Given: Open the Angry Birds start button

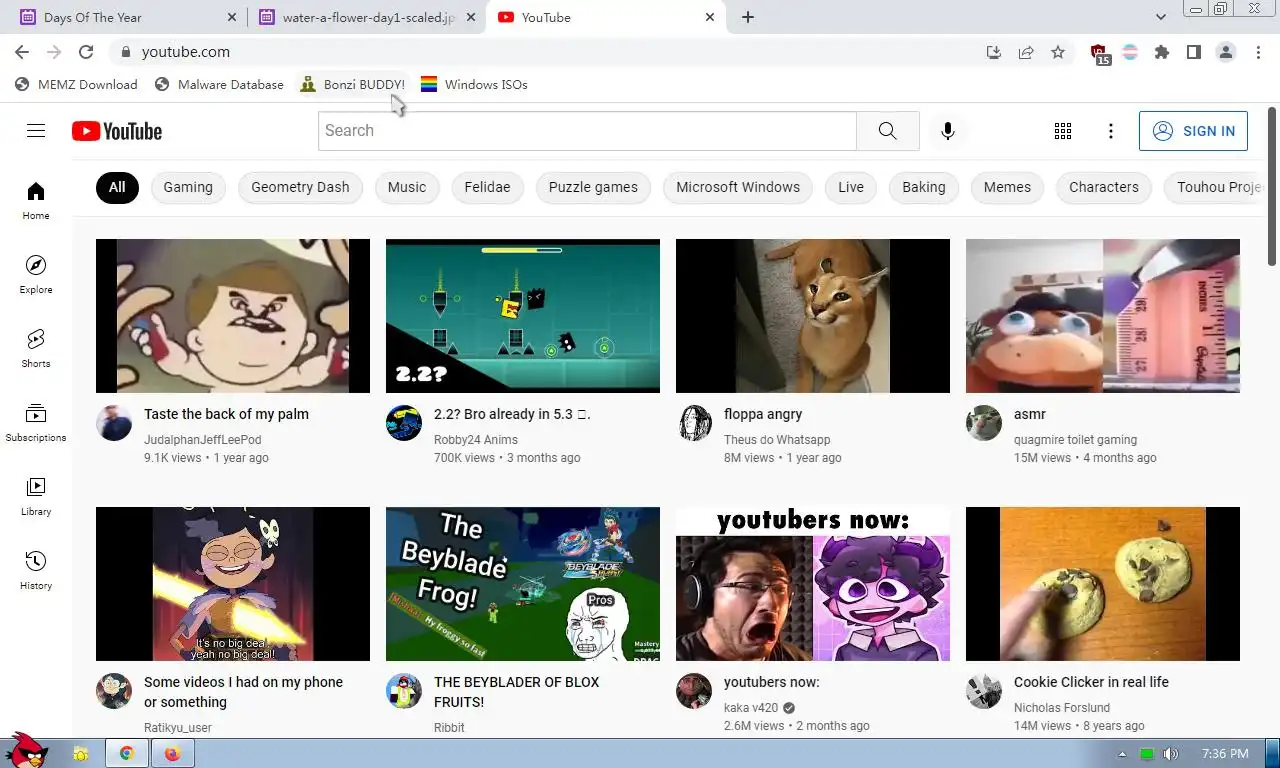Looking at the screenshot, I should (26, 750).
